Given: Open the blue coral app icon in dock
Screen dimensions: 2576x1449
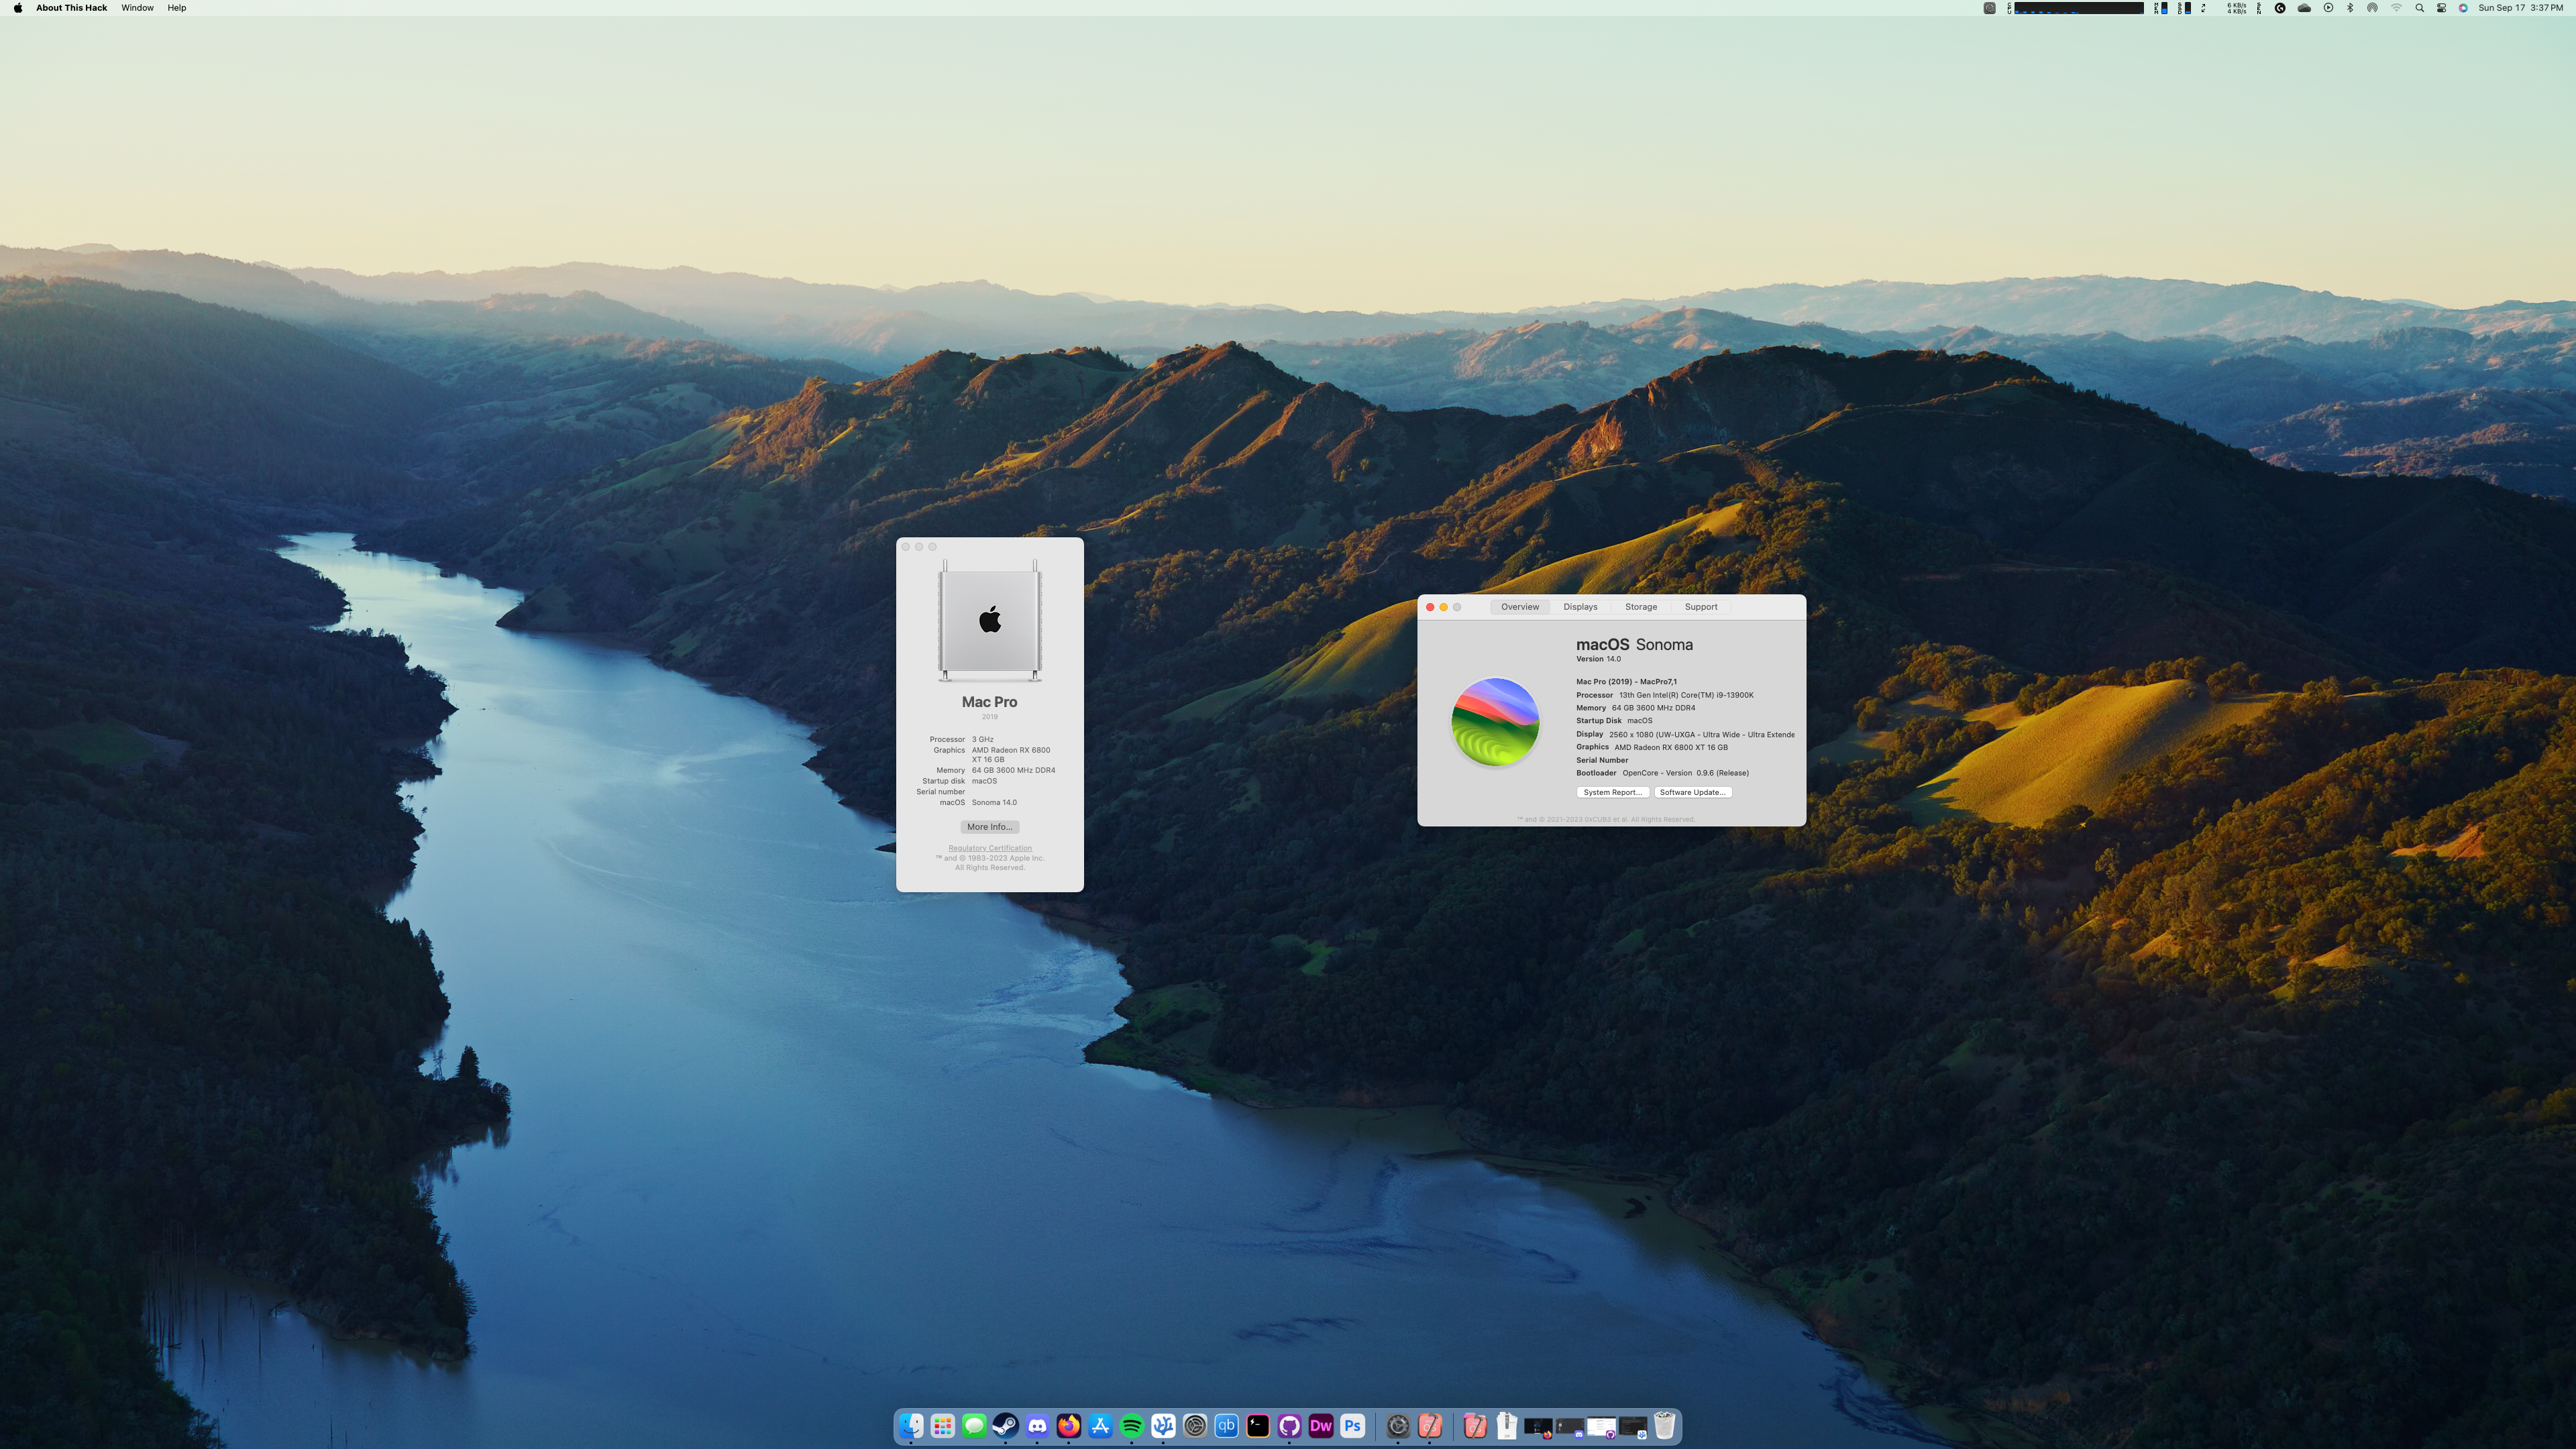Looking at the screenshot, I should pyautogui.click(x=1163, y=1426).
